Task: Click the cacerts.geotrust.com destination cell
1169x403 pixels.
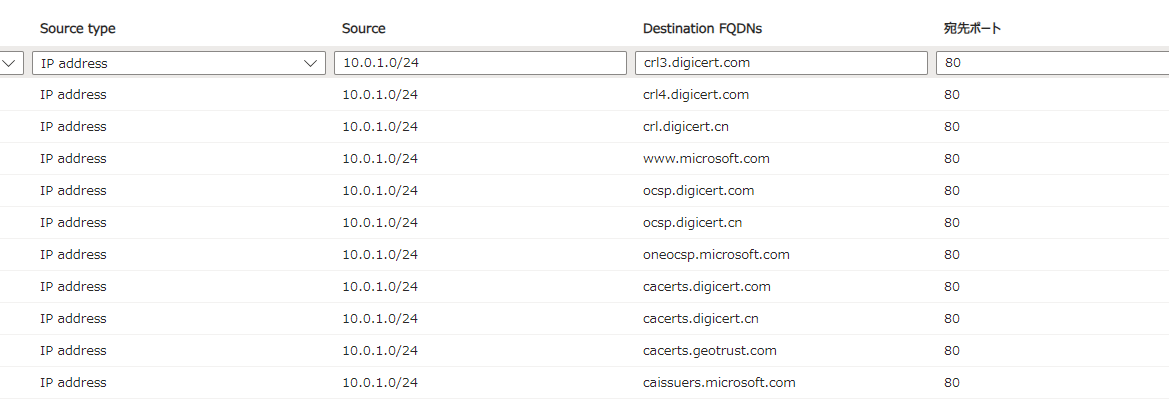Action: [709, 351]
